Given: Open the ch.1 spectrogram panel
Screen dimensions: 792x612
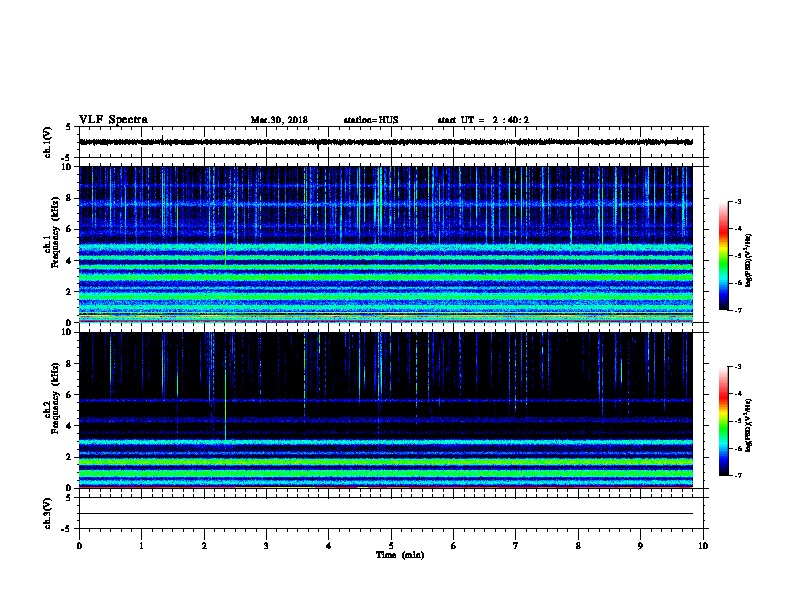Looking at the screenshot, I should point(386,244).
